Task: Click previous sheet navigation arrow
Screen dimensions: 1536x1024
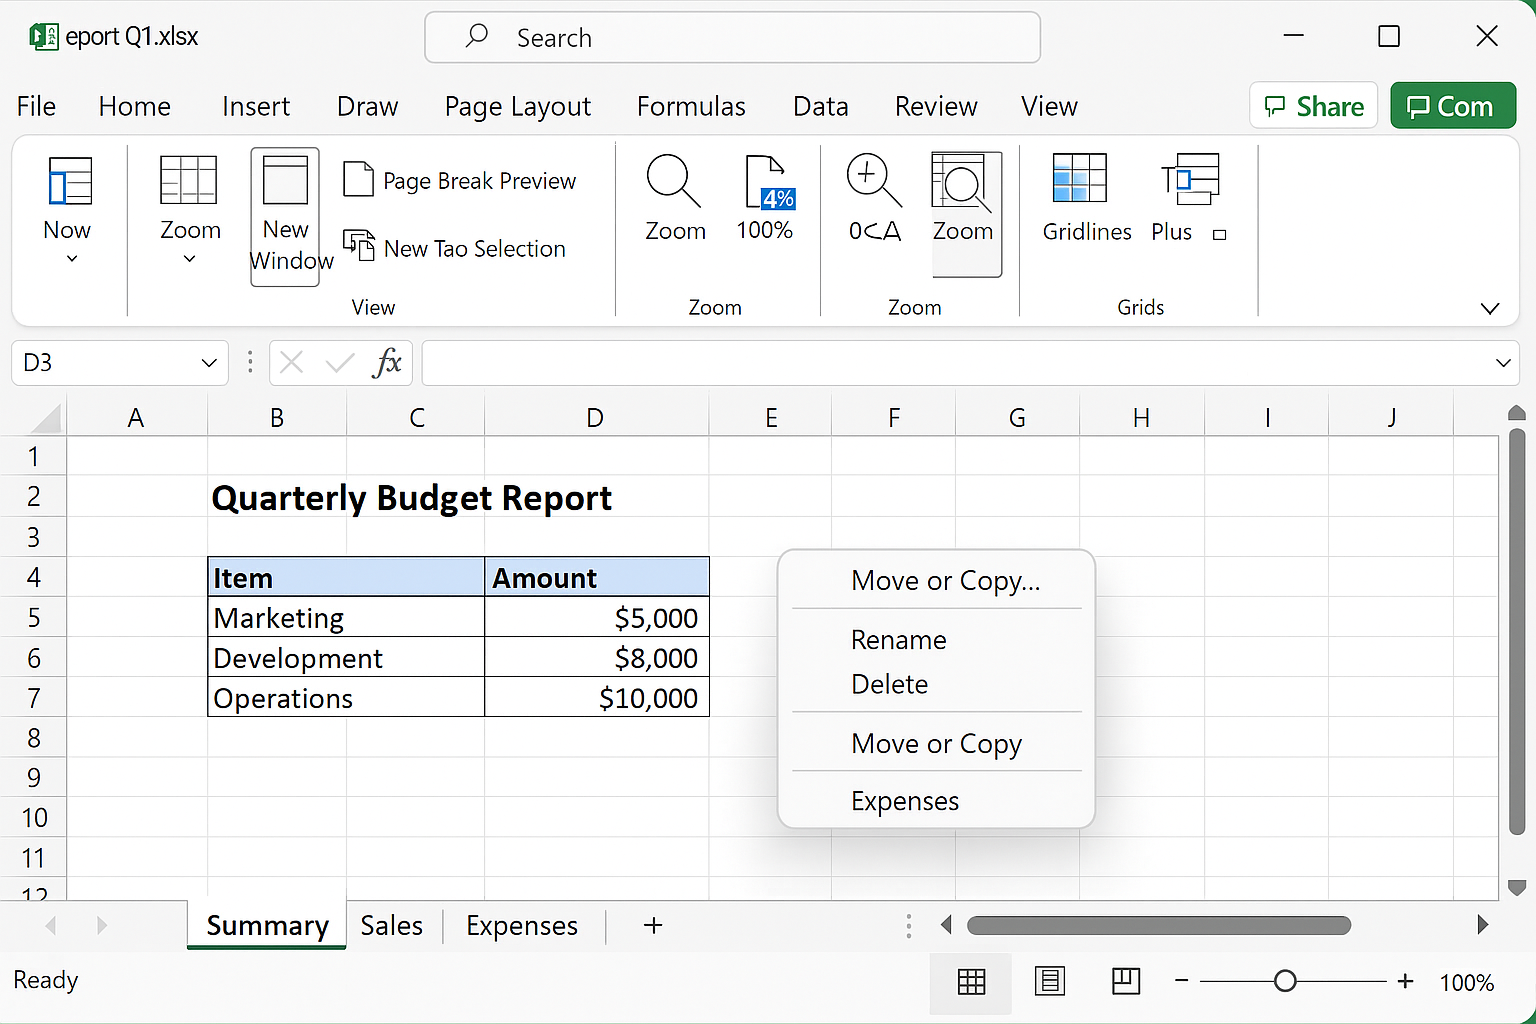Action: [x=51, y=926]
